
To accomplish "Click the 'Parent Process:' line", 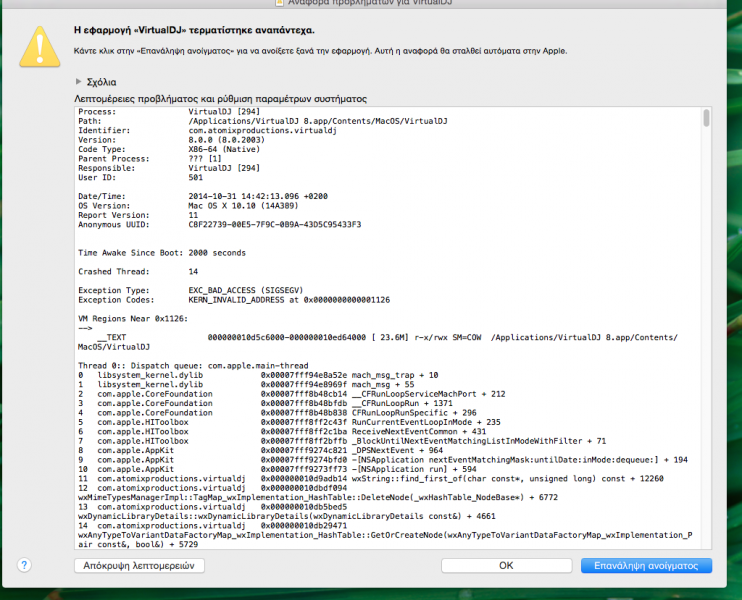I will tap(150, 159).
